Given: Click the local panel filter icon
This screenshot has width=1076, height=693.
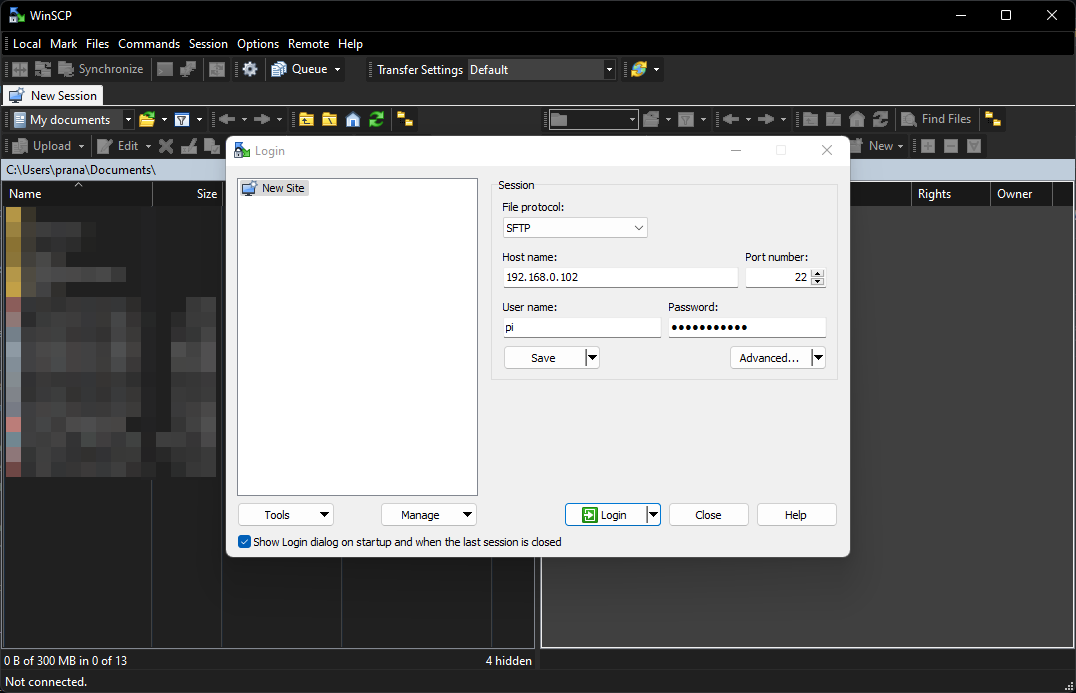Looking at the screenshot, I should [182, 120].
